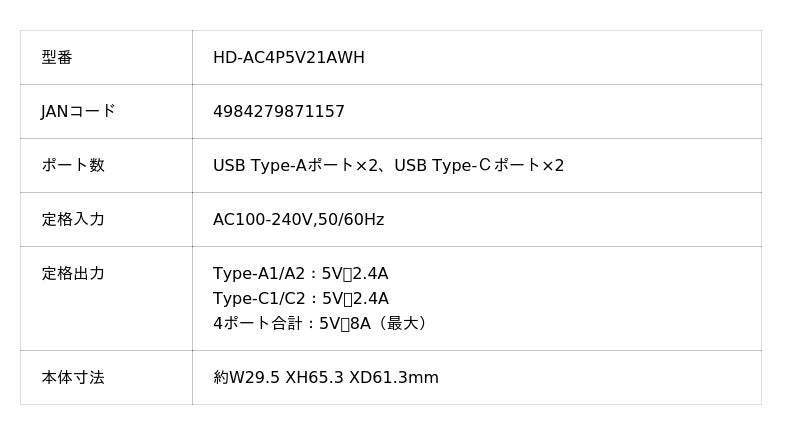Select model number HD-AC4P5V21AWH

coord(288,58)
